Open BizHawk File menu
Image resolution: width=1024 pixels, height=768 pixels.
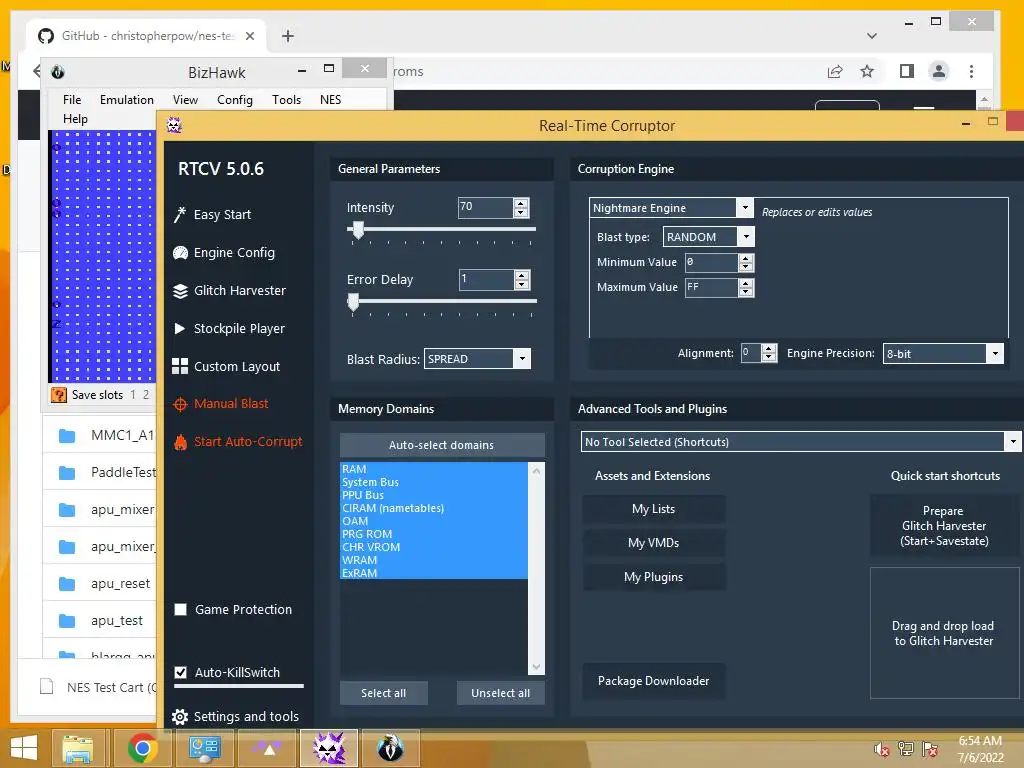point(72,99)
